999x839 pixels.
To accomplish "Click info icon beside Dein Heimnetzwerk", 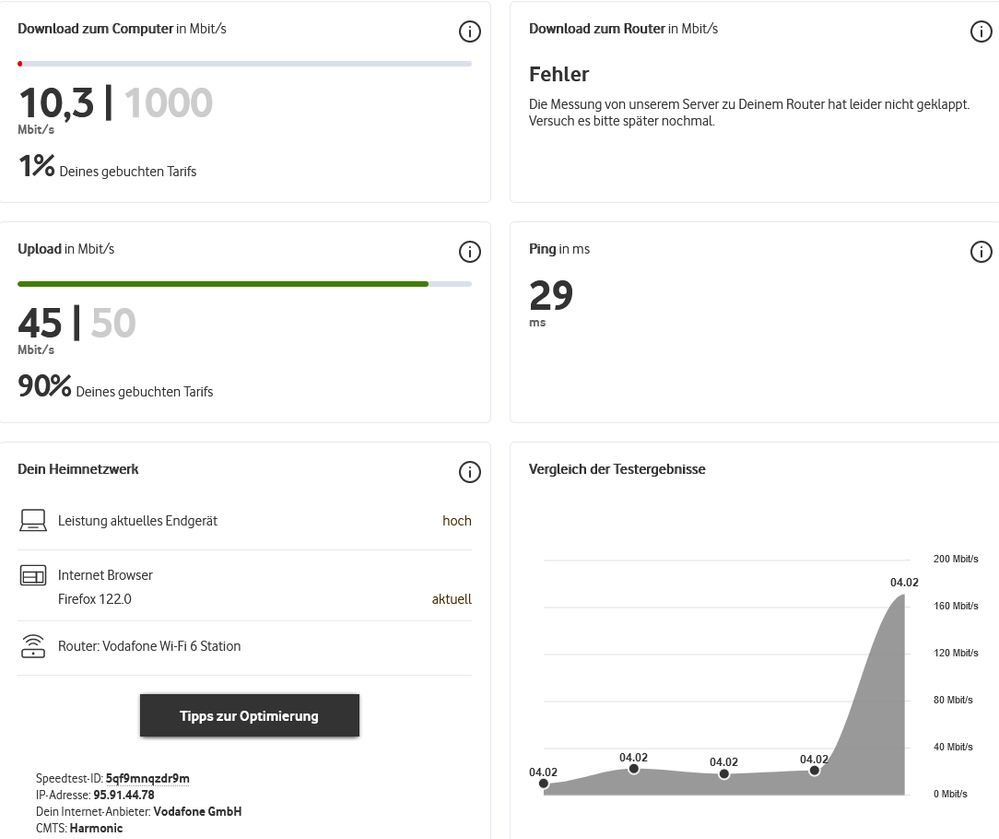I will click(469, 472).
